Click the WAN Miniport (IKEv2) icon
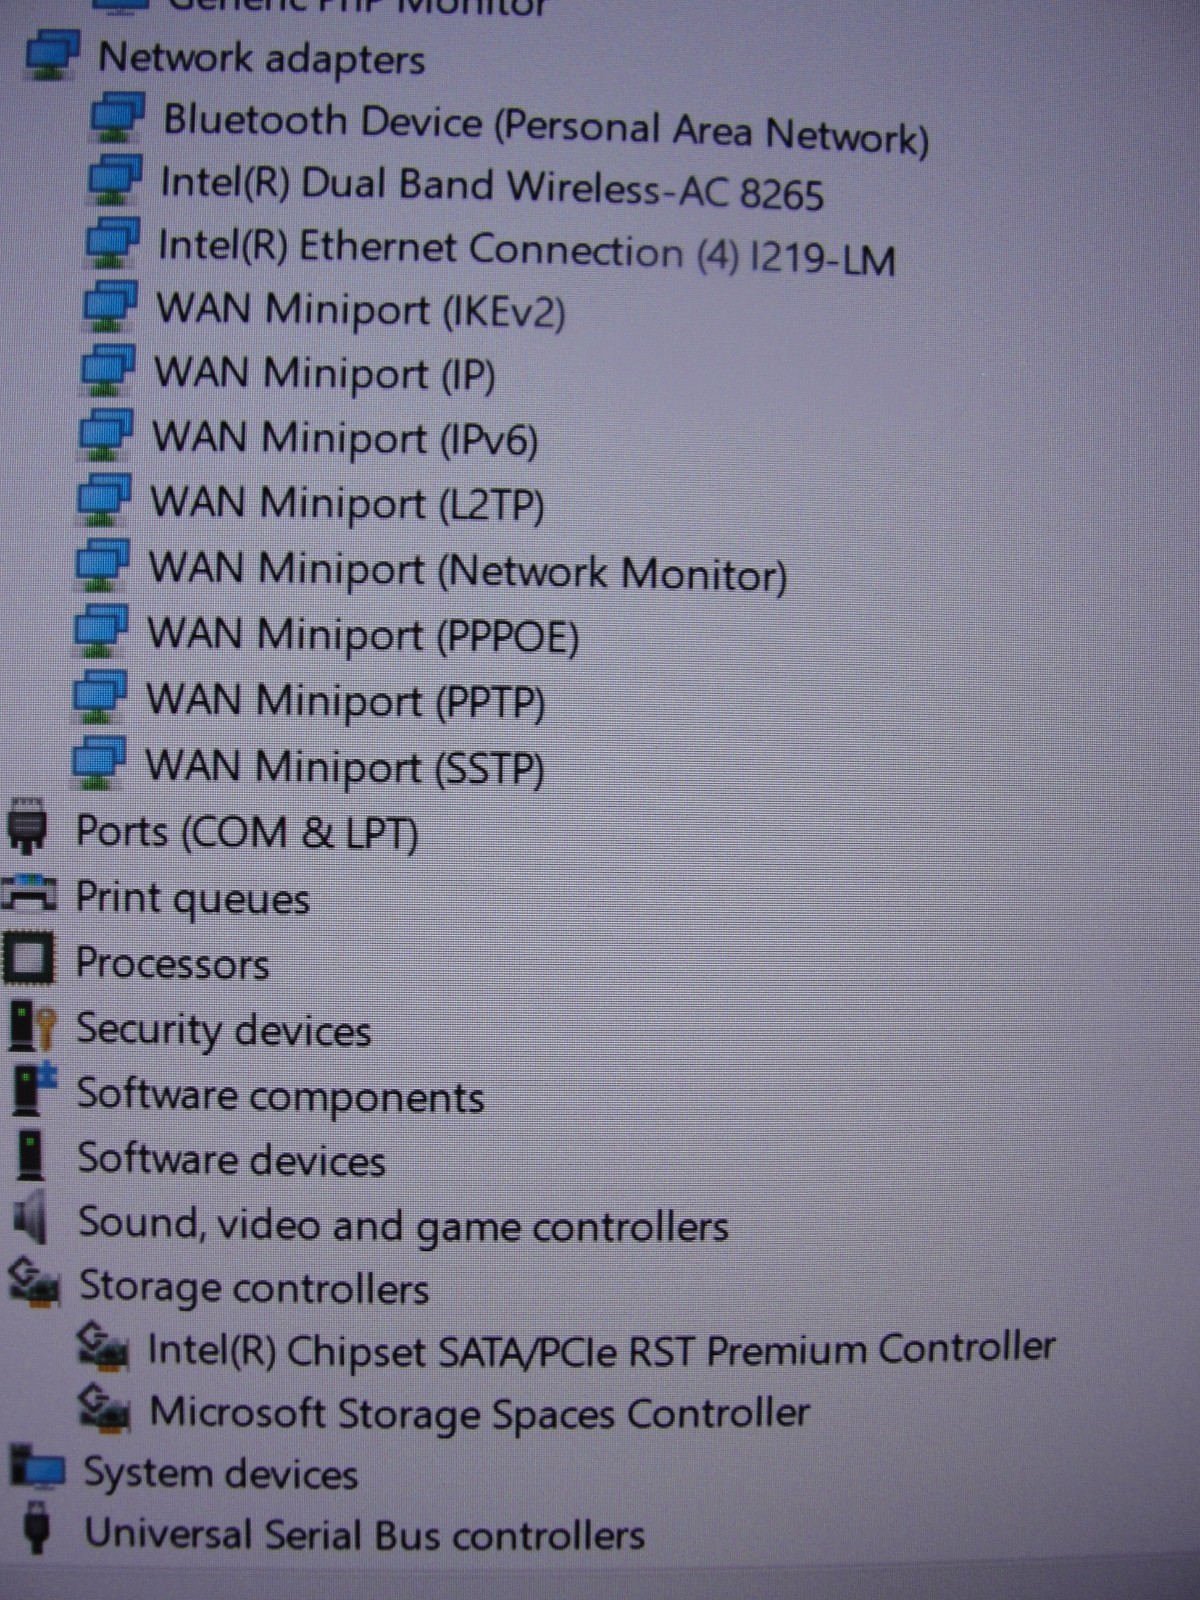Viewport: 1200px width, 1600px height. (110, 306)
